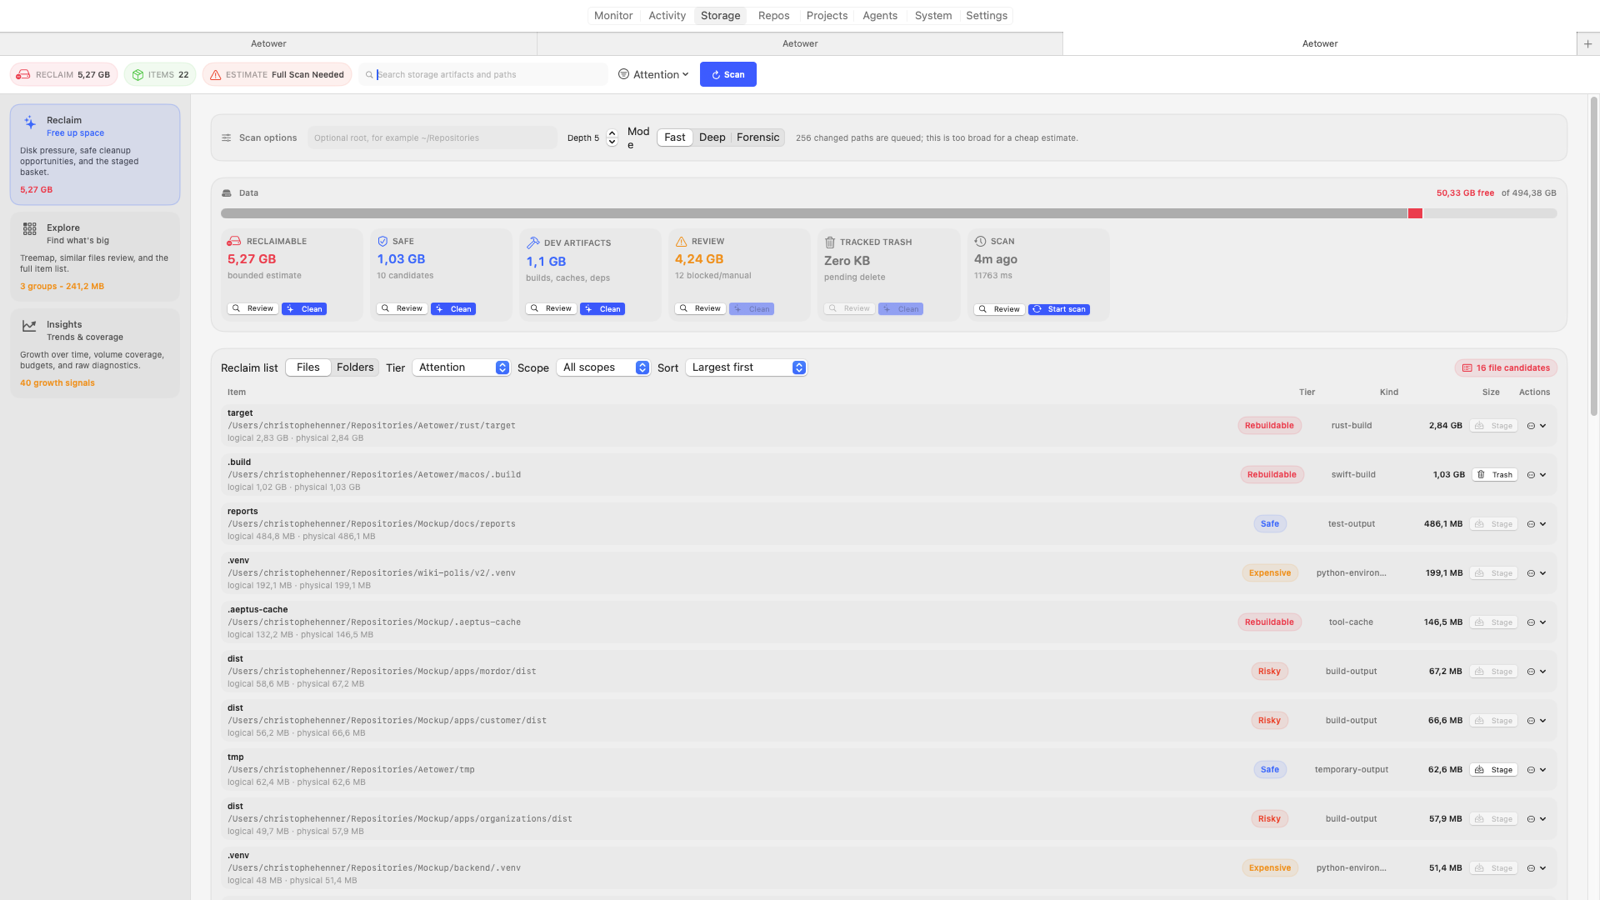
Task: Click the first Aetower window tab
Action: [x=268, y=44]
